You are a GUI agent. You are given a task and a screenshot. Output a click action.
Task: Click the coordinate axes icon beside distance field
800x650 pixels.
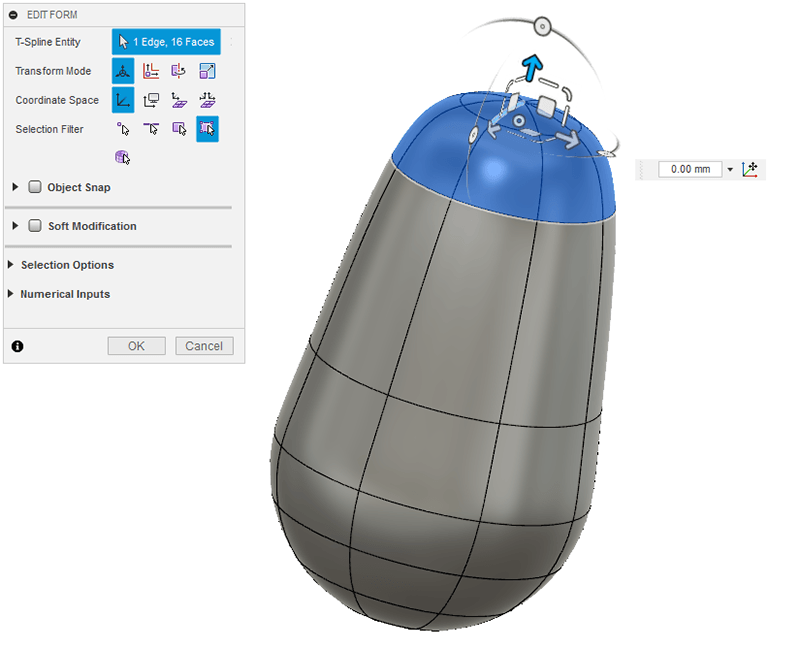(x=750, y=169)
